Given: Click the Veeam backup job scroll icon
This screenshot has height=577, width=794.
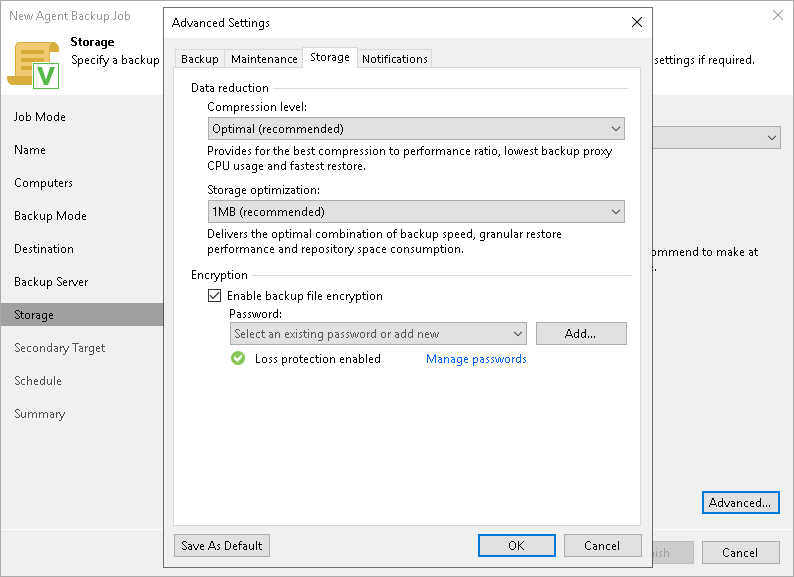Looking at the screenshot, I should pos(33,65).
